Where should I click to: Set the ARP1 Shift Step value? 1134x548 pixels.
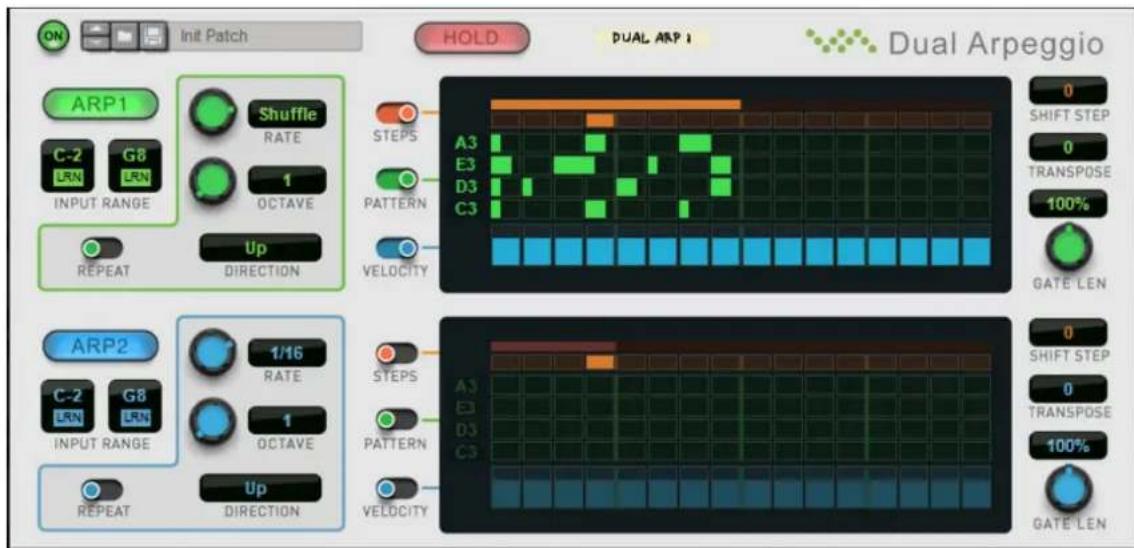point(1068,91)
